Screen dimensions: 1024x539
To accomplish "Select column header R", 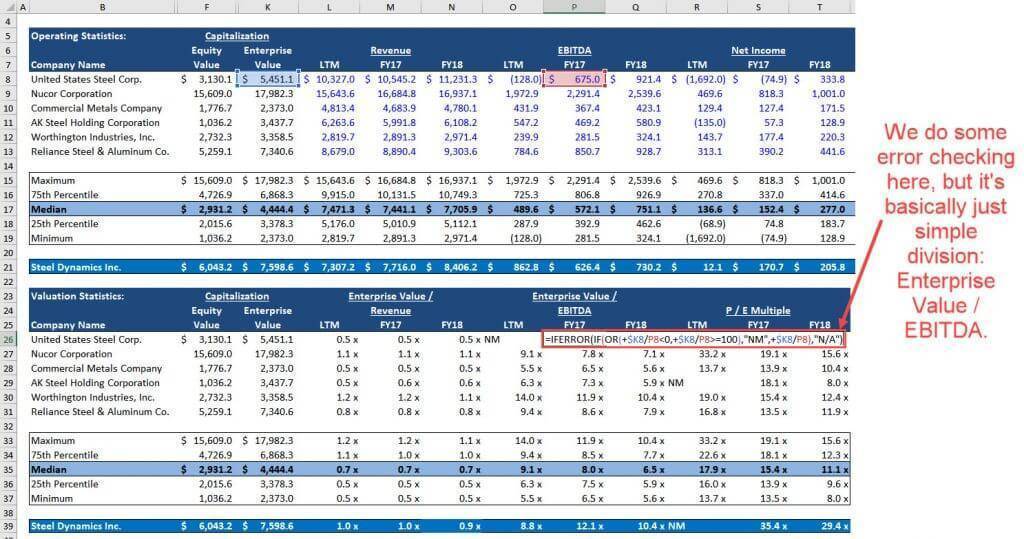I will pos(697,7).
